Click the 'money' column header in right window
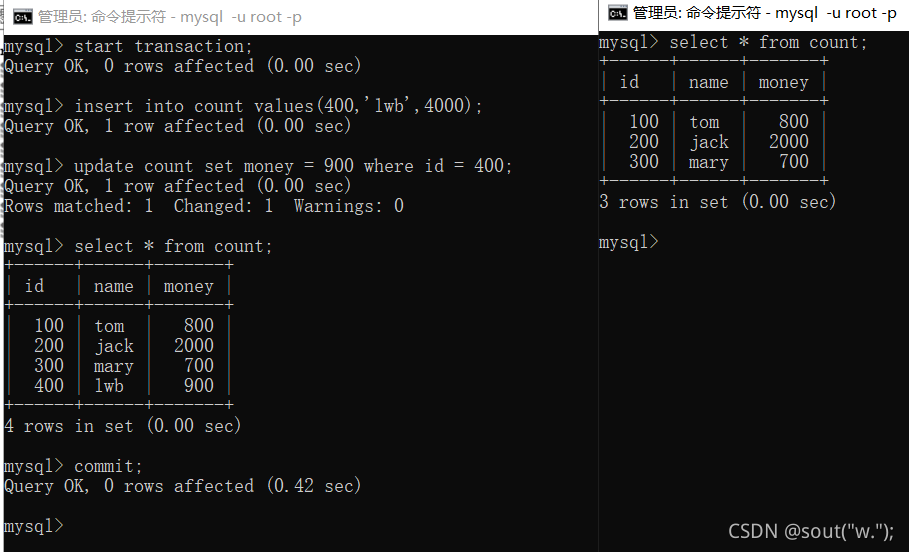This screenshot has width=909, height=552. pos(783,82)
